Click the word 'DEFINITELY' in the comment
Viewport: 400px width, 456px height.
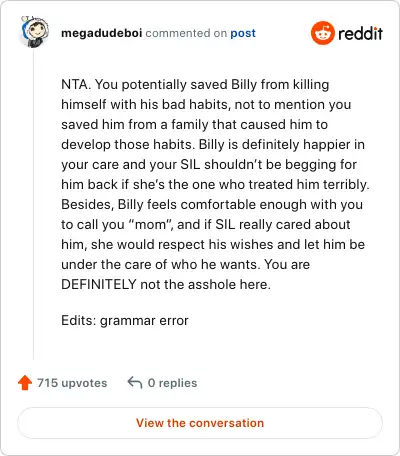click(x=99, y=284)
